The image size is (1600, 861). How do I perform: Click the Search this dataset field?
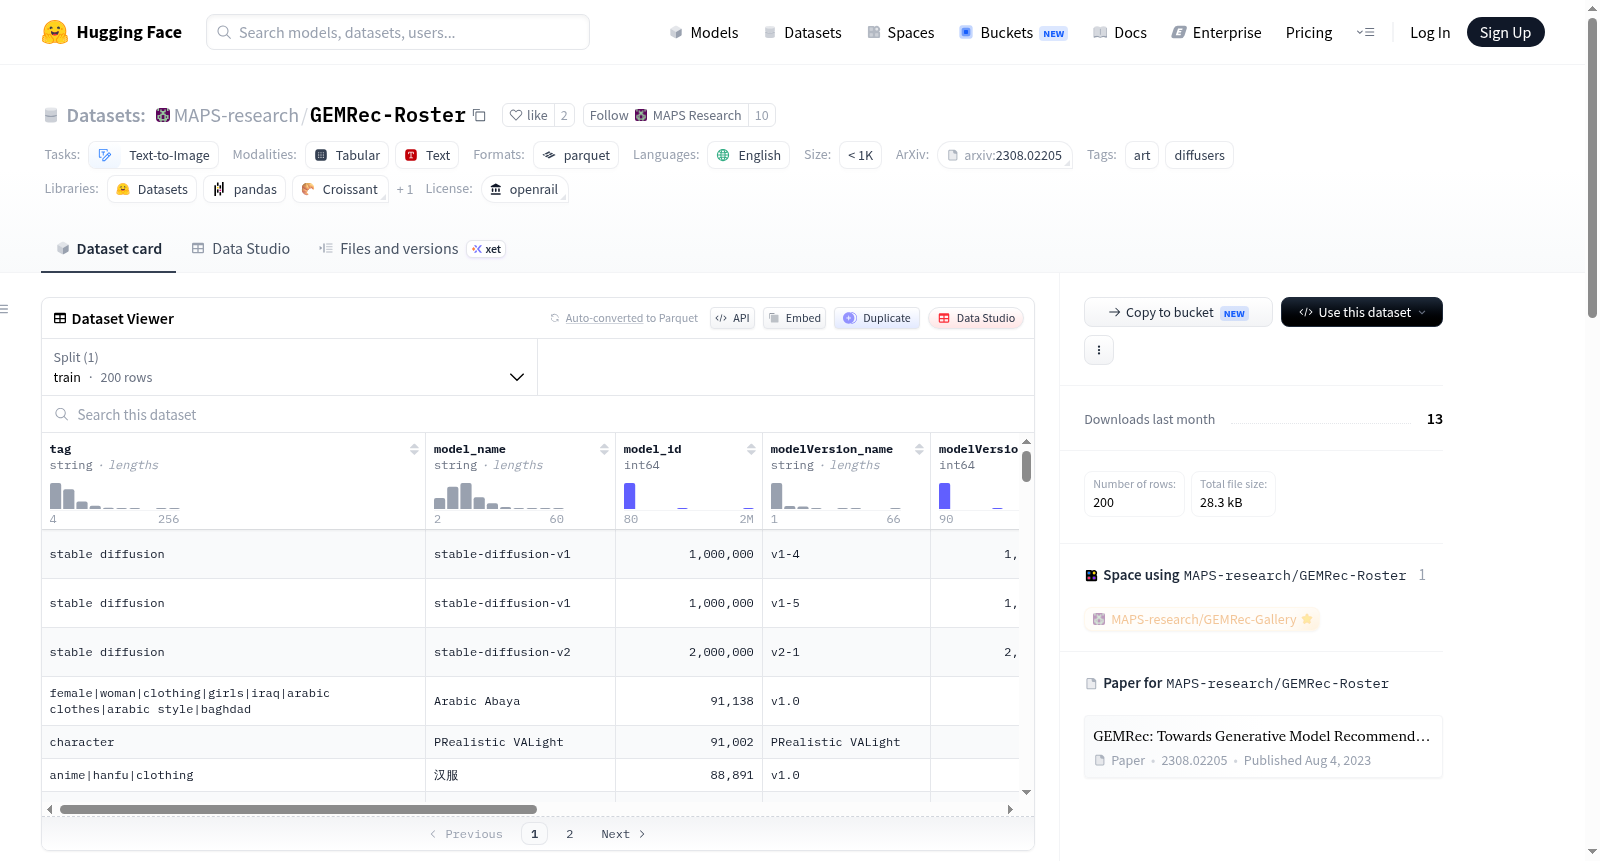click(x=538, y=414)
